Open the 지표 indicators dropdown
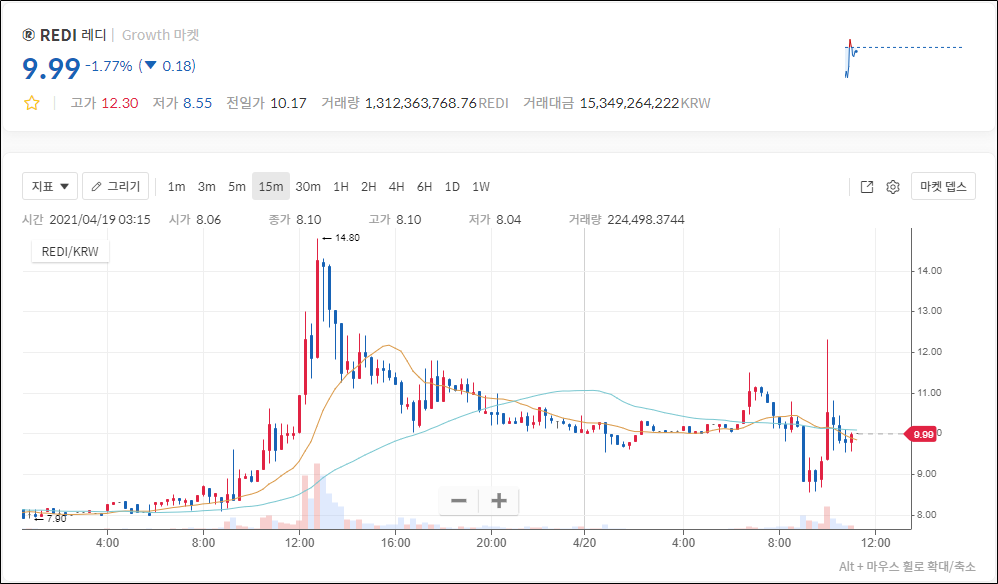The width and height of the screenshot is (998, 584). point(50,186)
